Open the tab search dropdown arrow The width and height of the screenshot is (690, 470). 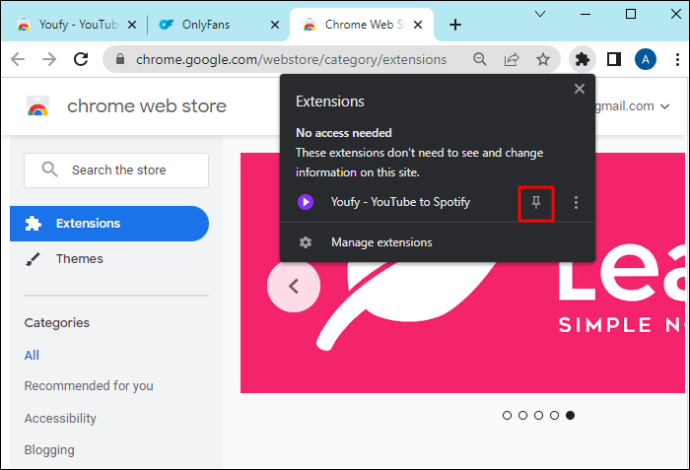click(x=540, y=14)
